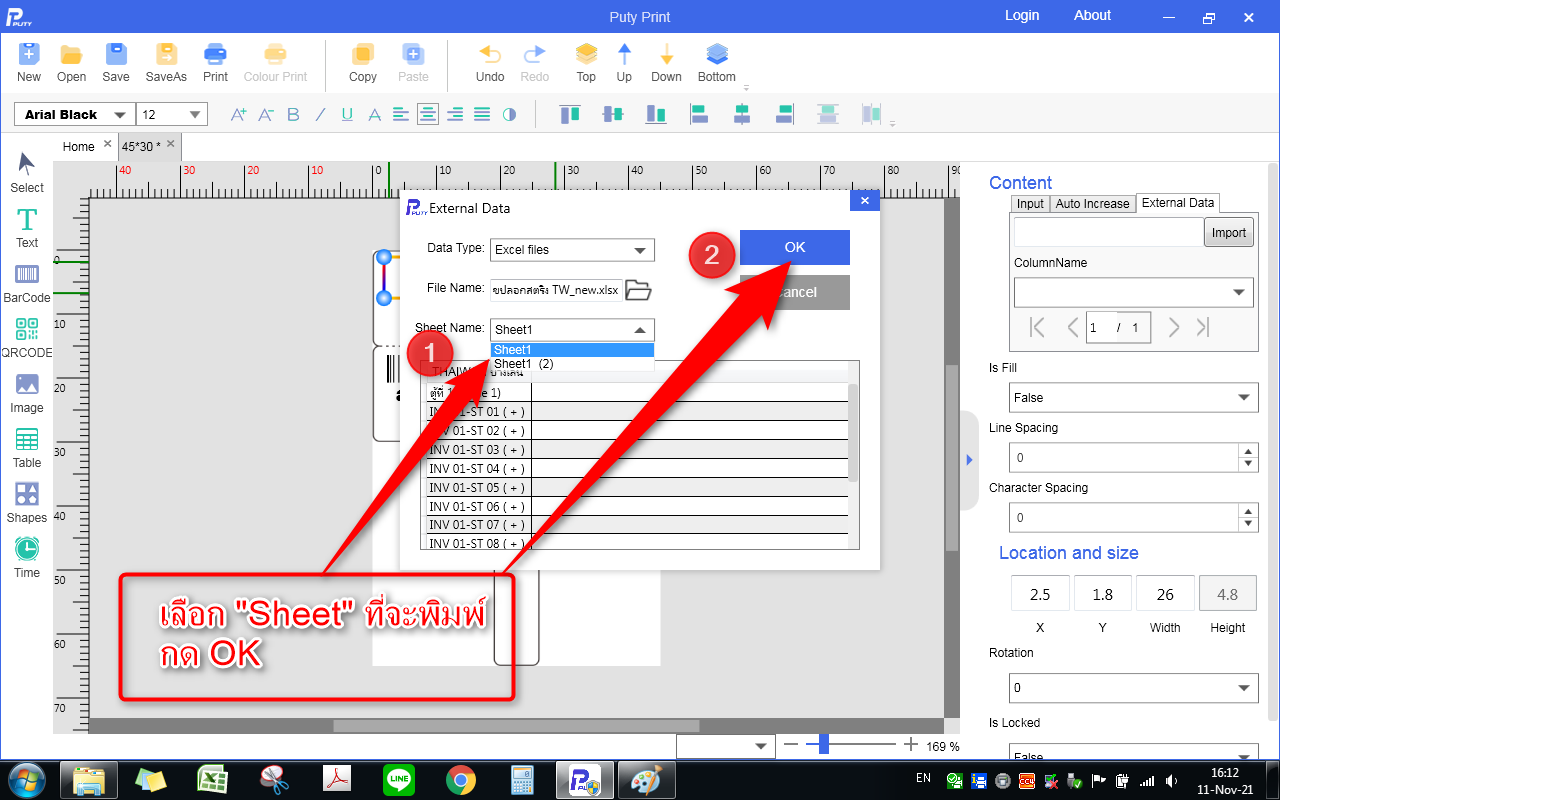Click the X position field
The image size is (1550, 800).
click(1040, 594)
